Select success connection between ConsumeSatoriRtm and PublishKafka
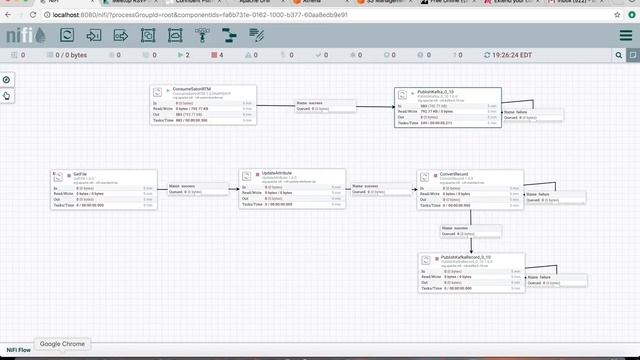Viewport: 640px width, 360px height. 325,106
